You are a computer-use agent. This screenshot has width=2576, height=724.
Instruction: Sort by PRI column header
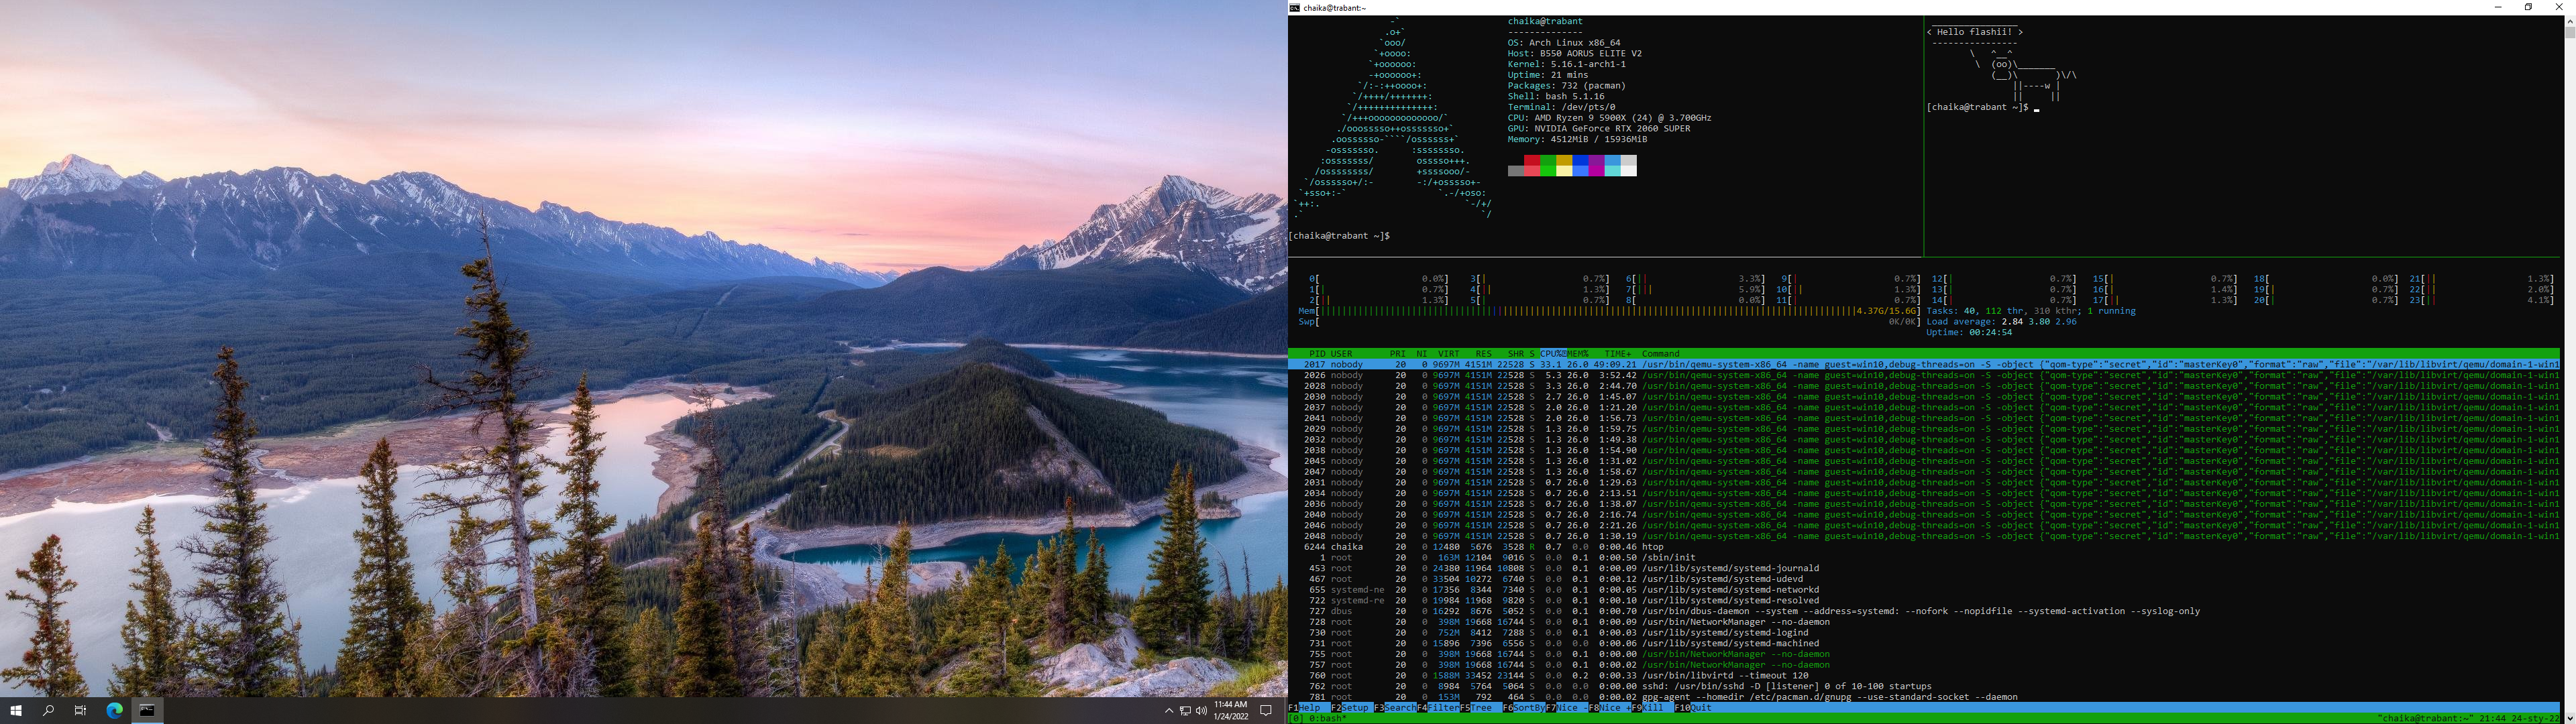click(x=1398, y=354)
